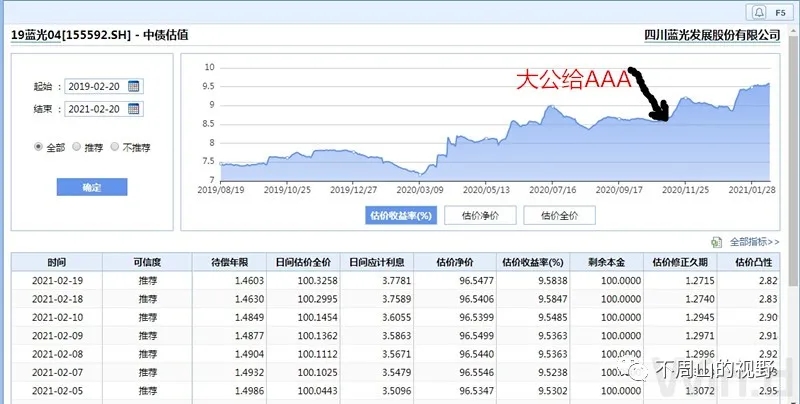This screenshot has height=404, width=800.
Task: Click the export icon beside 全部指标
Action: (x=717, y=242)
